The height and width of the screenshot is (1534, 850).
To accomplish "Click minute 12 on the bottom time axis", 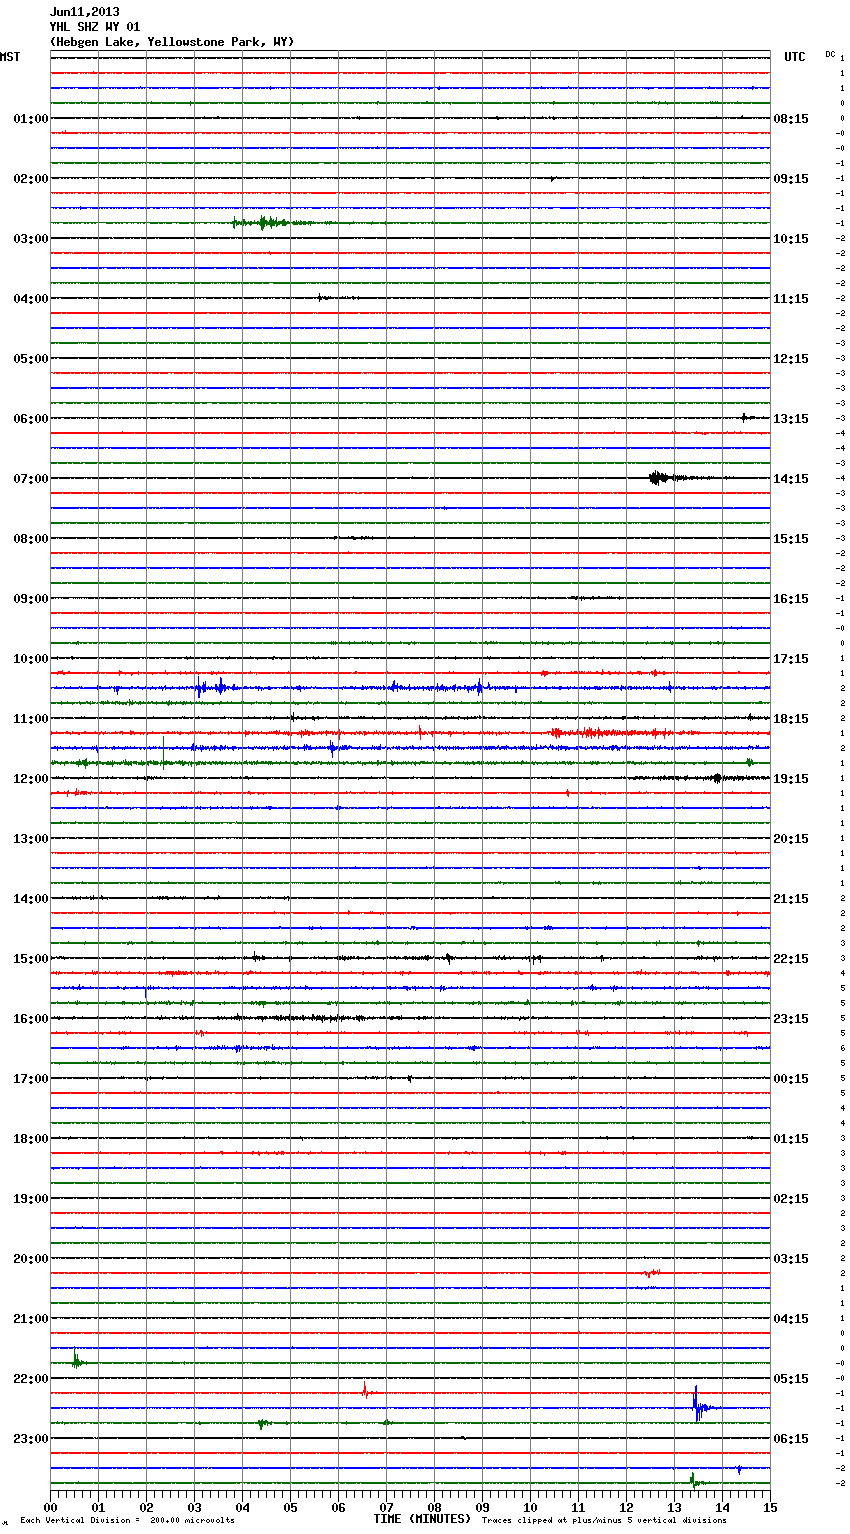I will pos(626,1507).
